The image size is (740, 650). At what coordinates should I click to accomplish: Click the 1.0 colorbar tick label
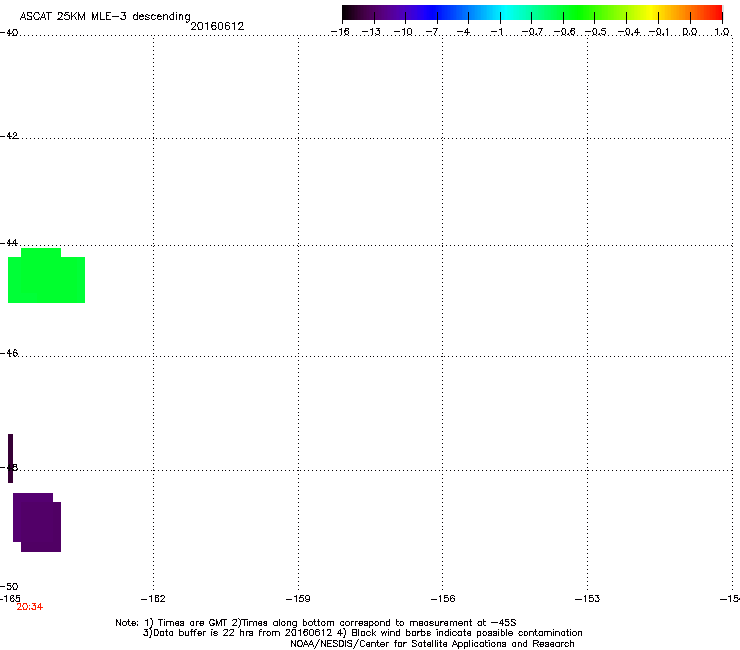[x=722, y=32]
